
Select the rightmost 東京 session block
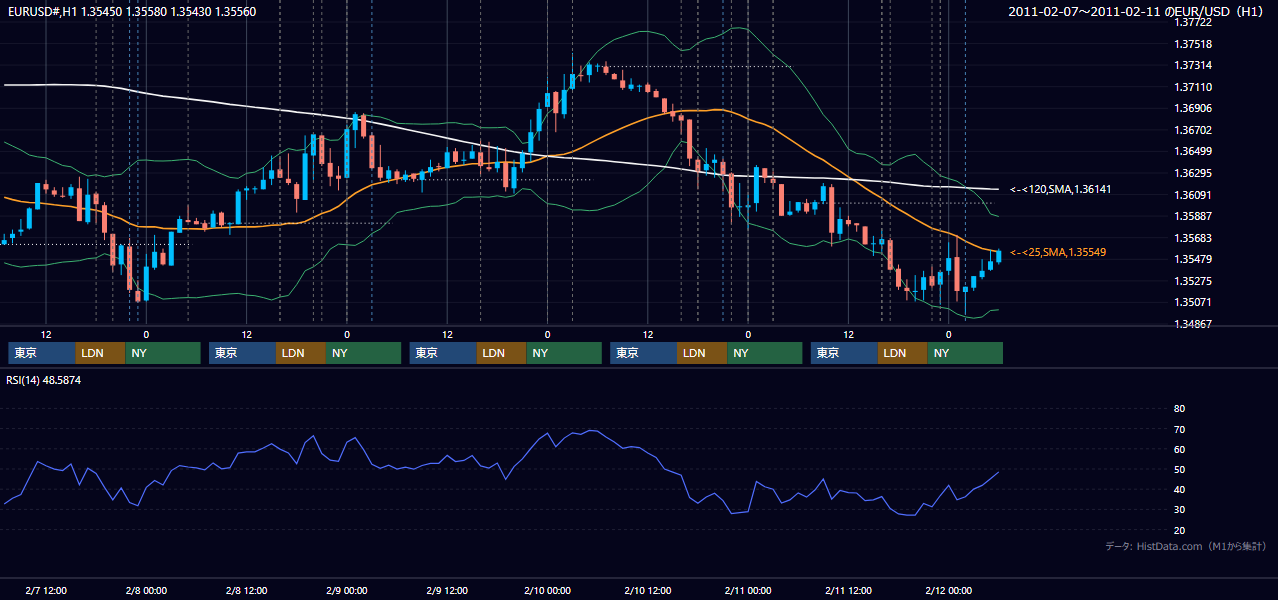[844, 353]
